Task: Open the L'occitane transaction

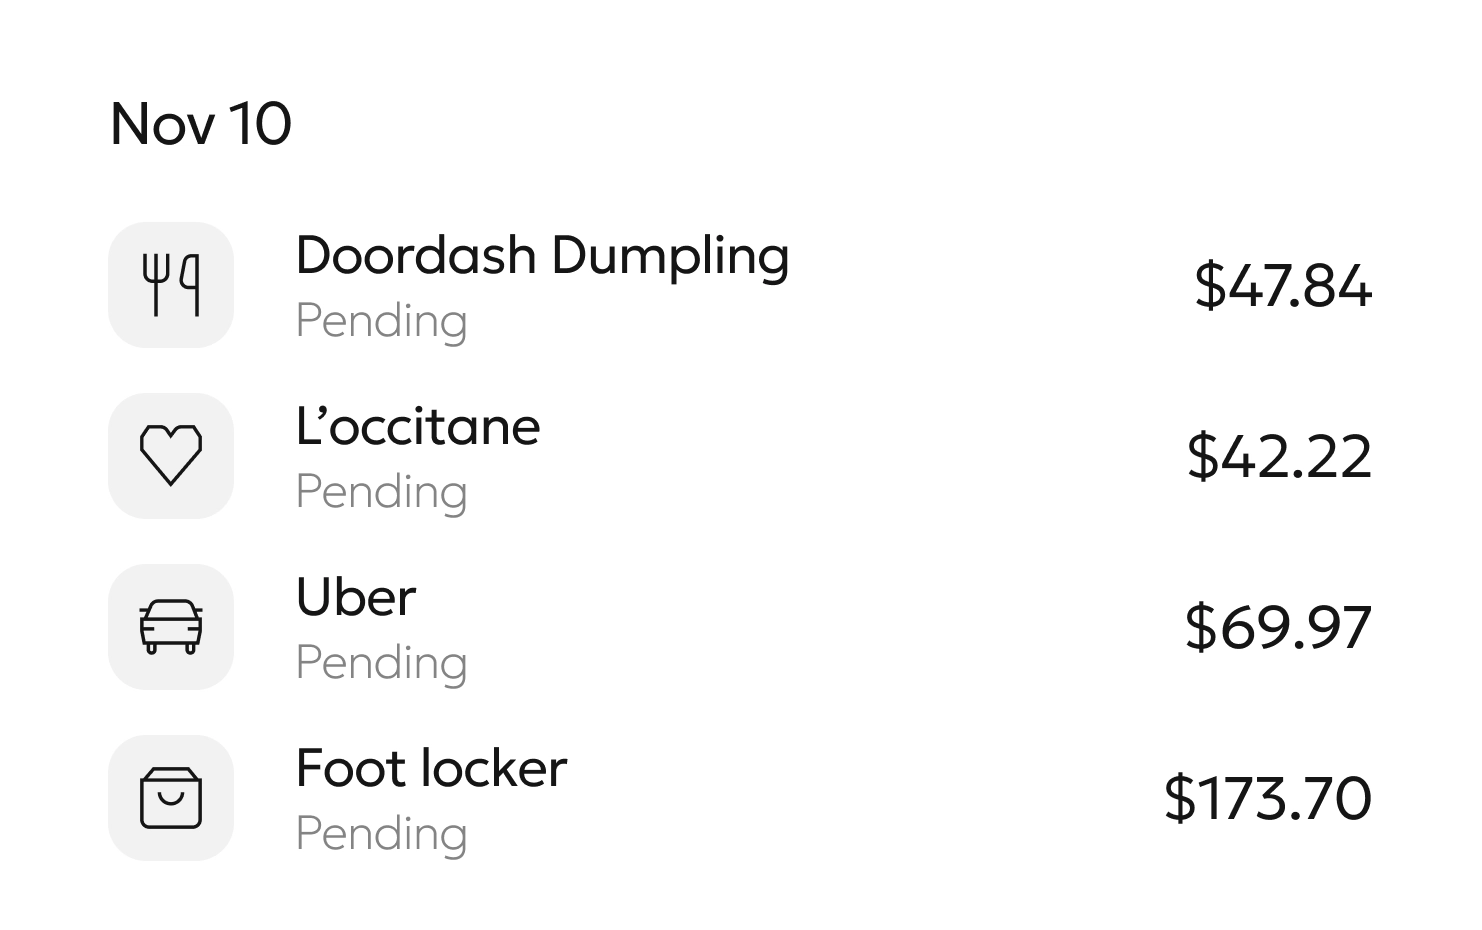Action: (x=418, y=427)
